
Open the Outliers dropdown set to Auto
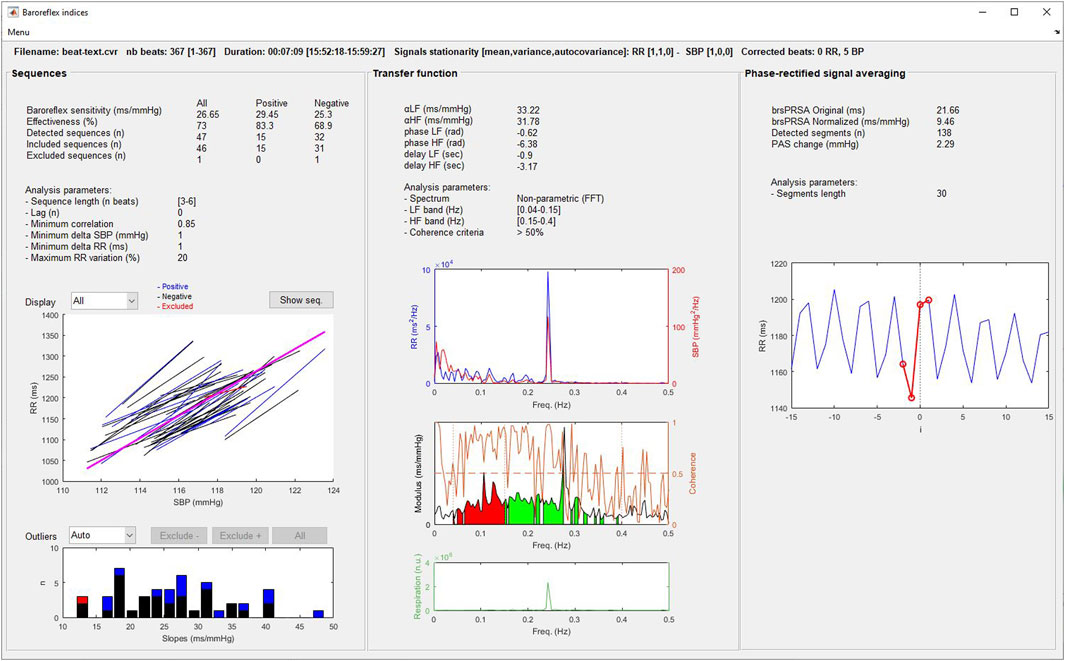coord(103,535)
